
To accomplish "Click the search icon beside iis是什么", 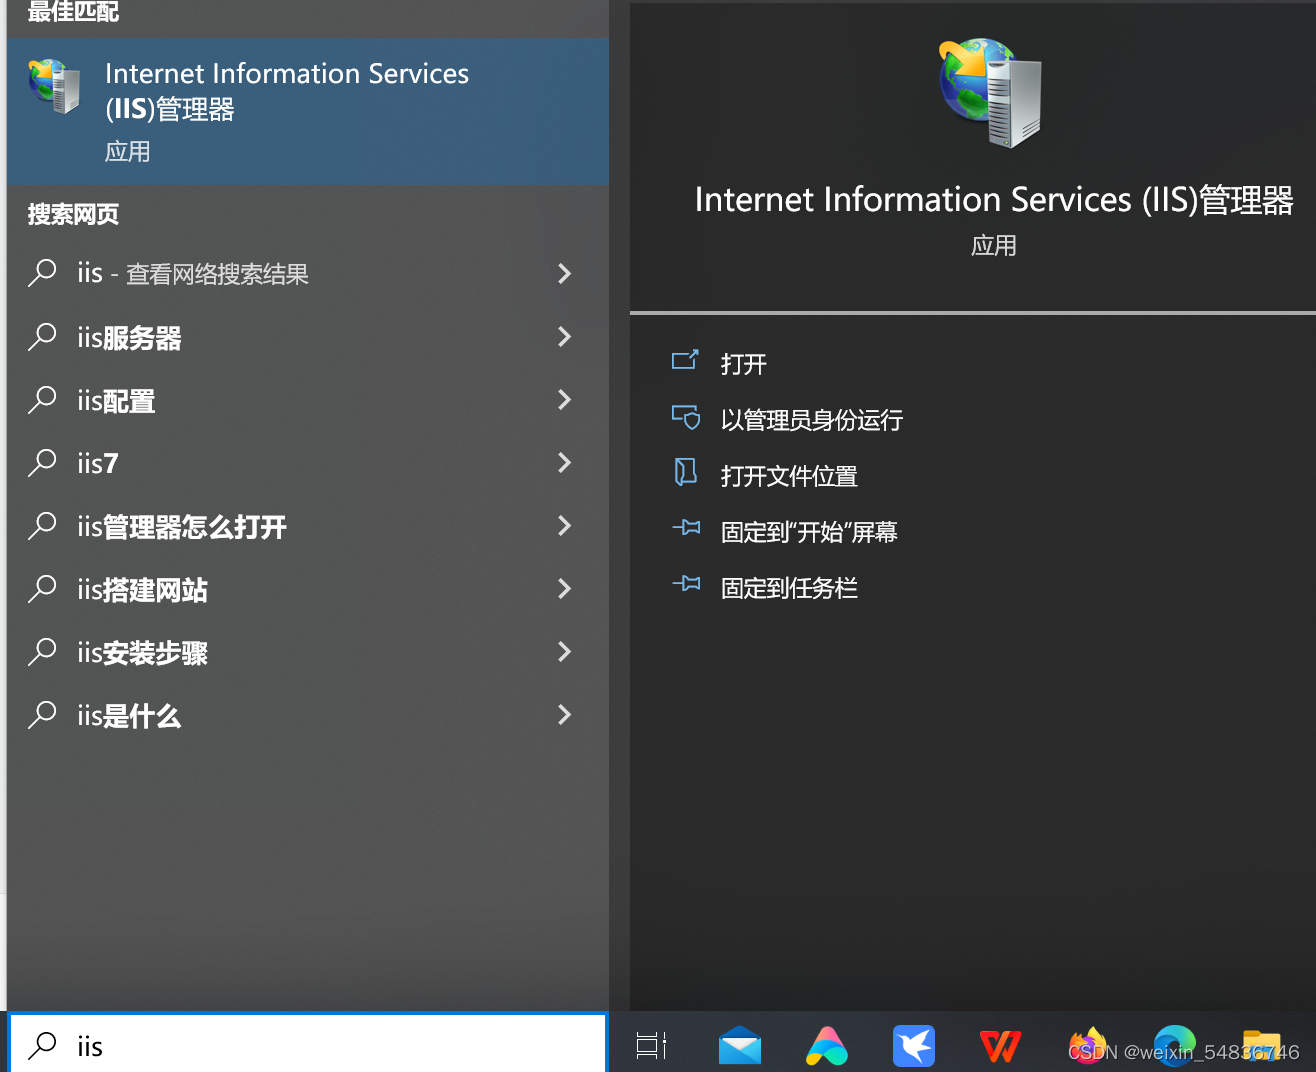I will 42,715.
